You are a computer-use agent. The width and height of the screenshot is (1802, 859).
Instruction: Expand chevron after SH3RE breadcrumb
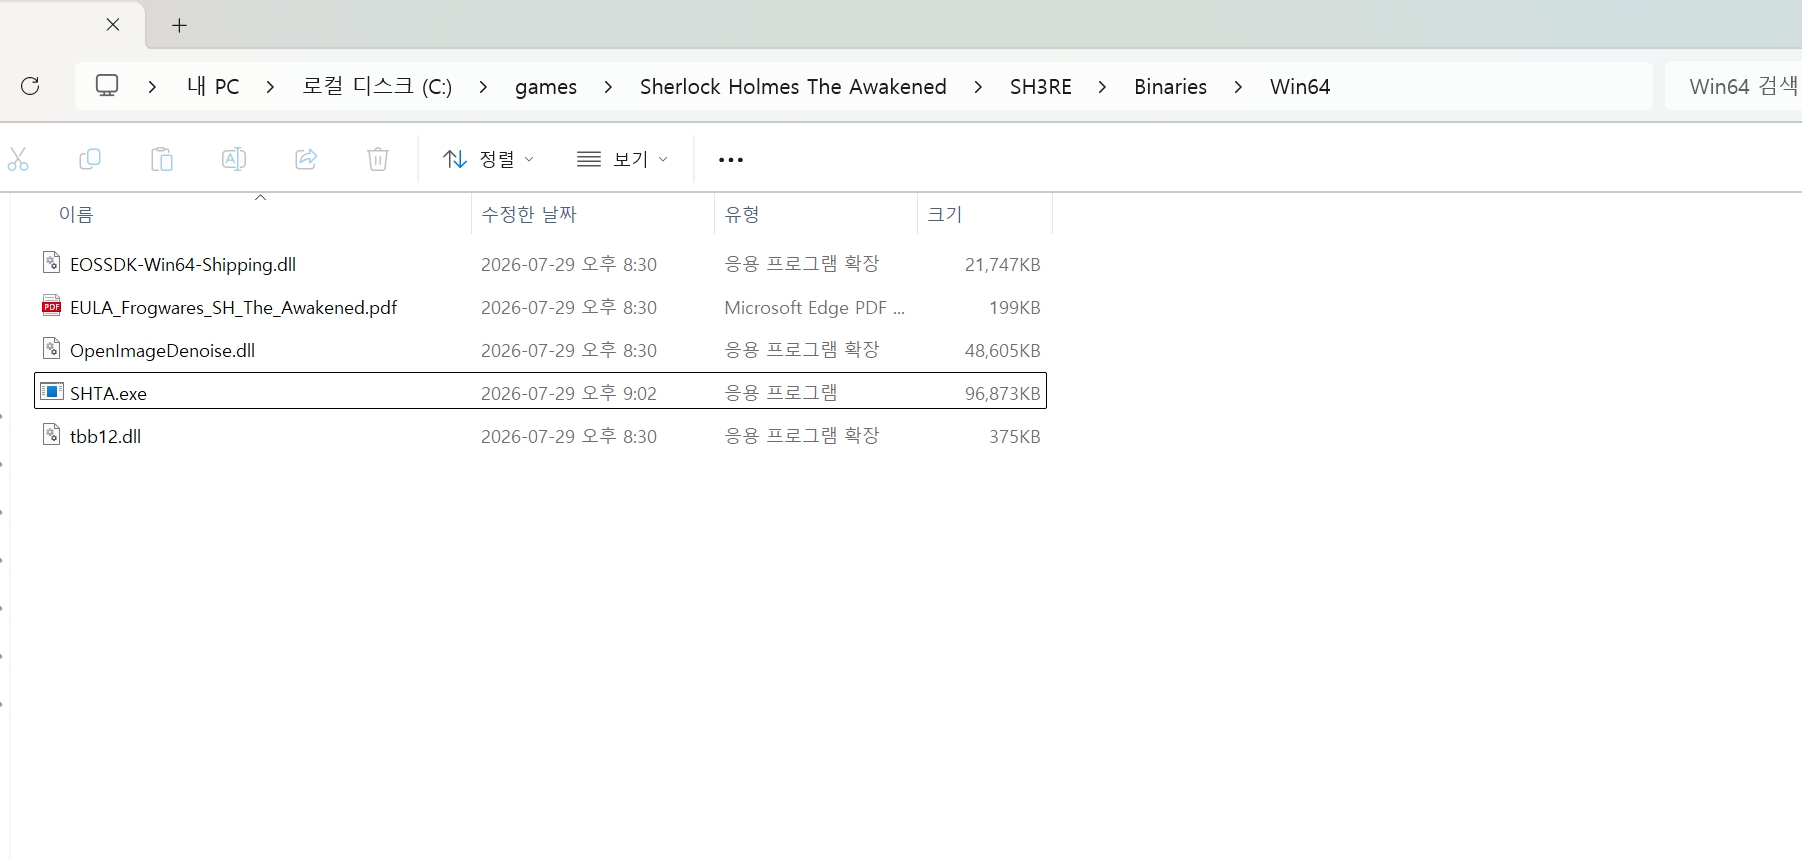(1102, 87)
